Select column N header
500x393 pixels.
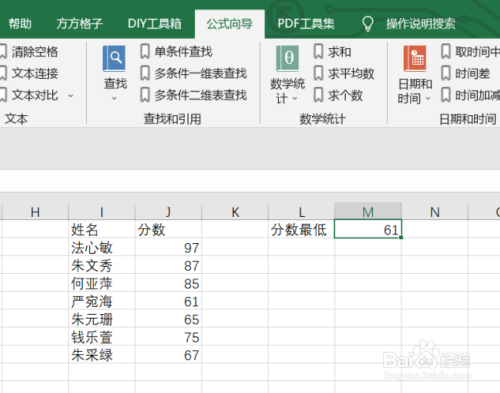pos(435,211)
